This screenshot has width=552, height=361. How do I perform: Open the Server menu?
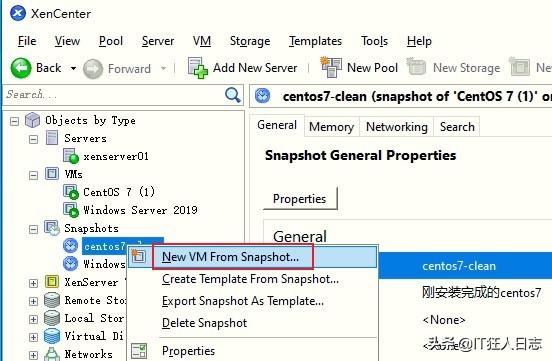tap(158, 41)
